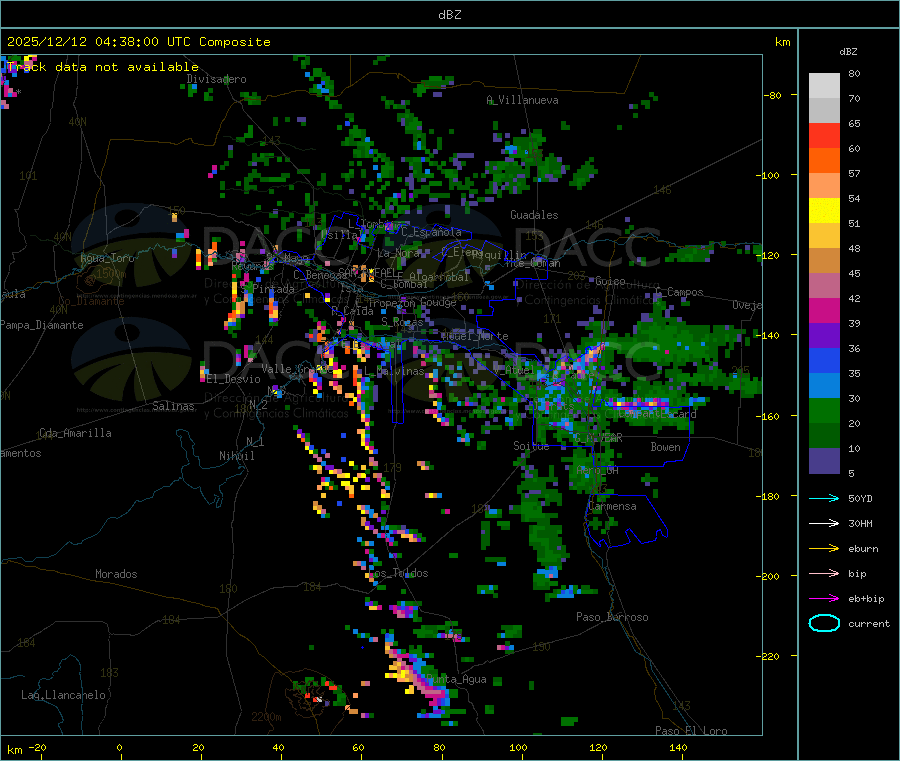Image resolution: width=900 pixels, height=761 pixels.
Task: Click the timestamp '2025/12/12 04:38:00 UTC Composite'
Action: [138, 42]
